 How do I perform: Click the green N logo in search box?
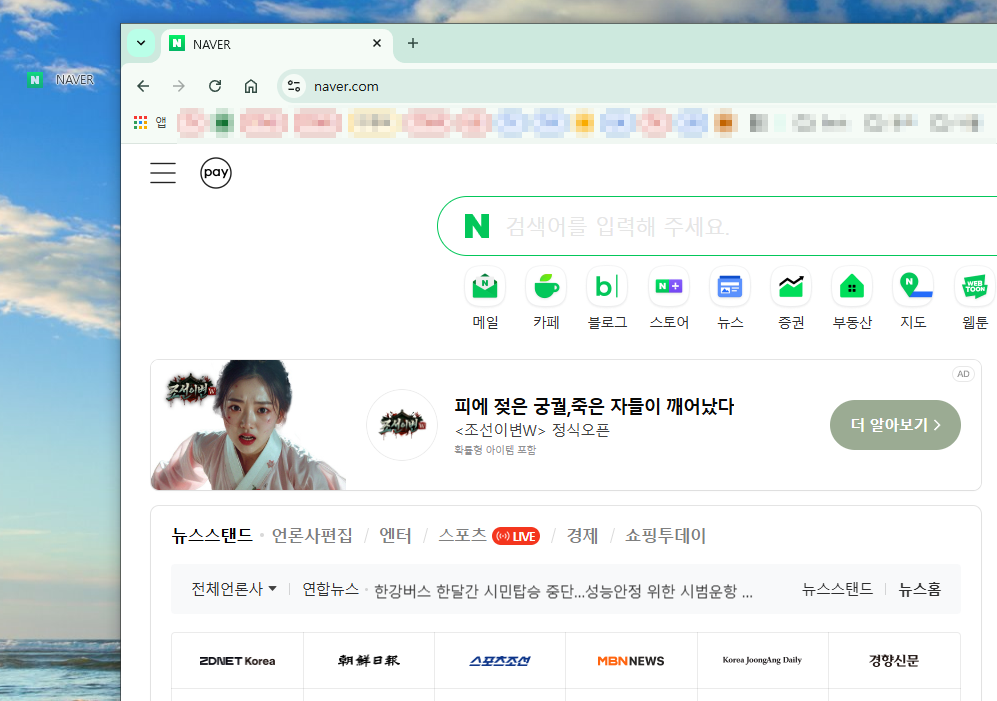(477, 226)
